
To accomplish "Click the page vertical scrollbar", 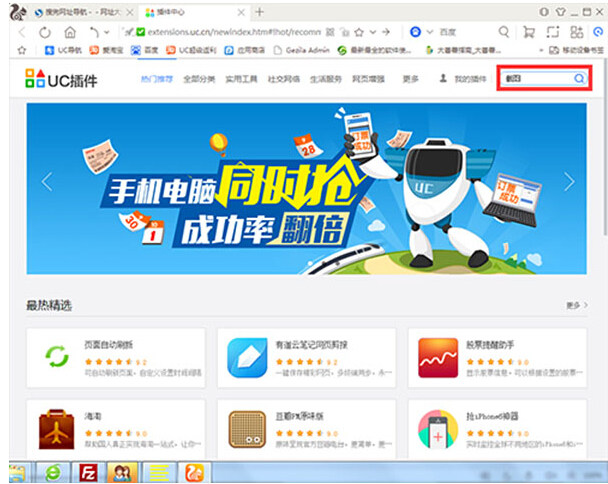I will click(605, 147).
